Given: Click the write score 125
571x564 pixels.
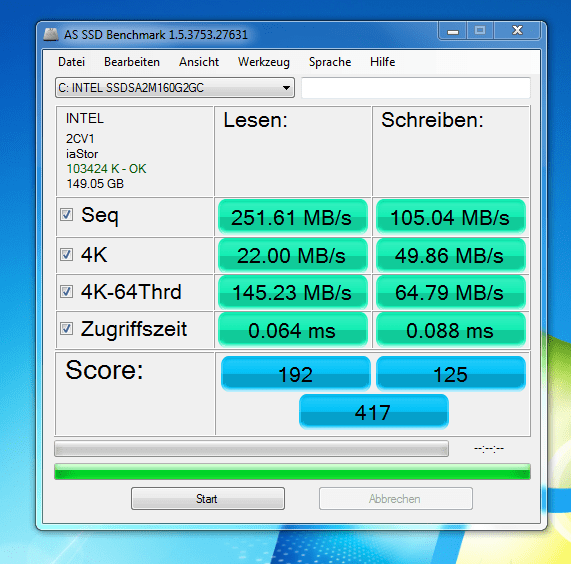Looking at the screenshot, I should pos(450,374).
